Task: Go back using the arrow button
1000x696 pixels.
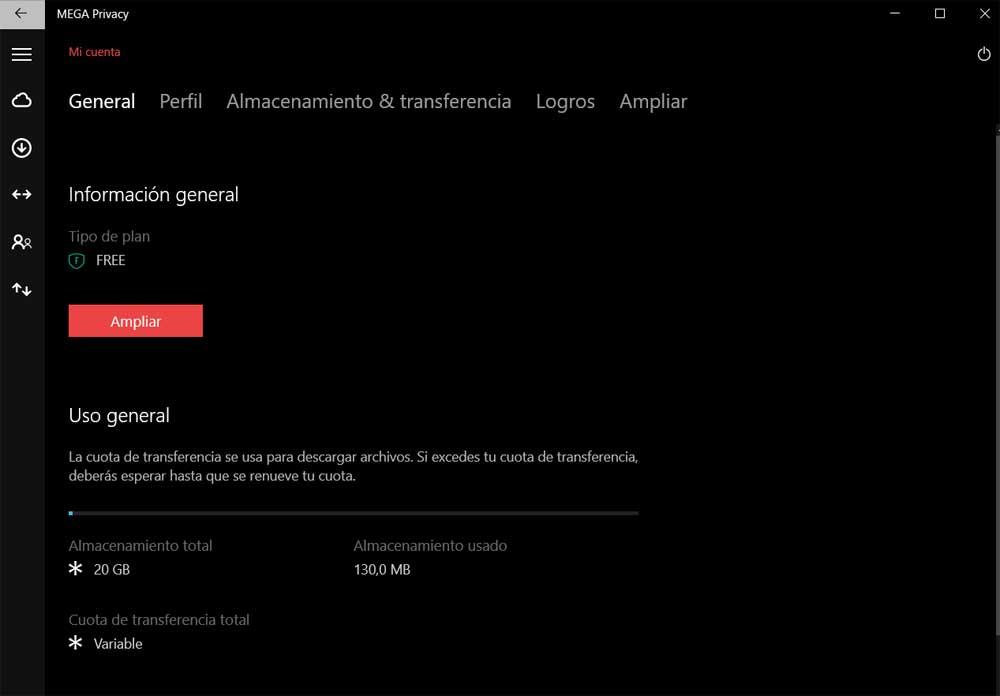Action: tap(22, 13)
